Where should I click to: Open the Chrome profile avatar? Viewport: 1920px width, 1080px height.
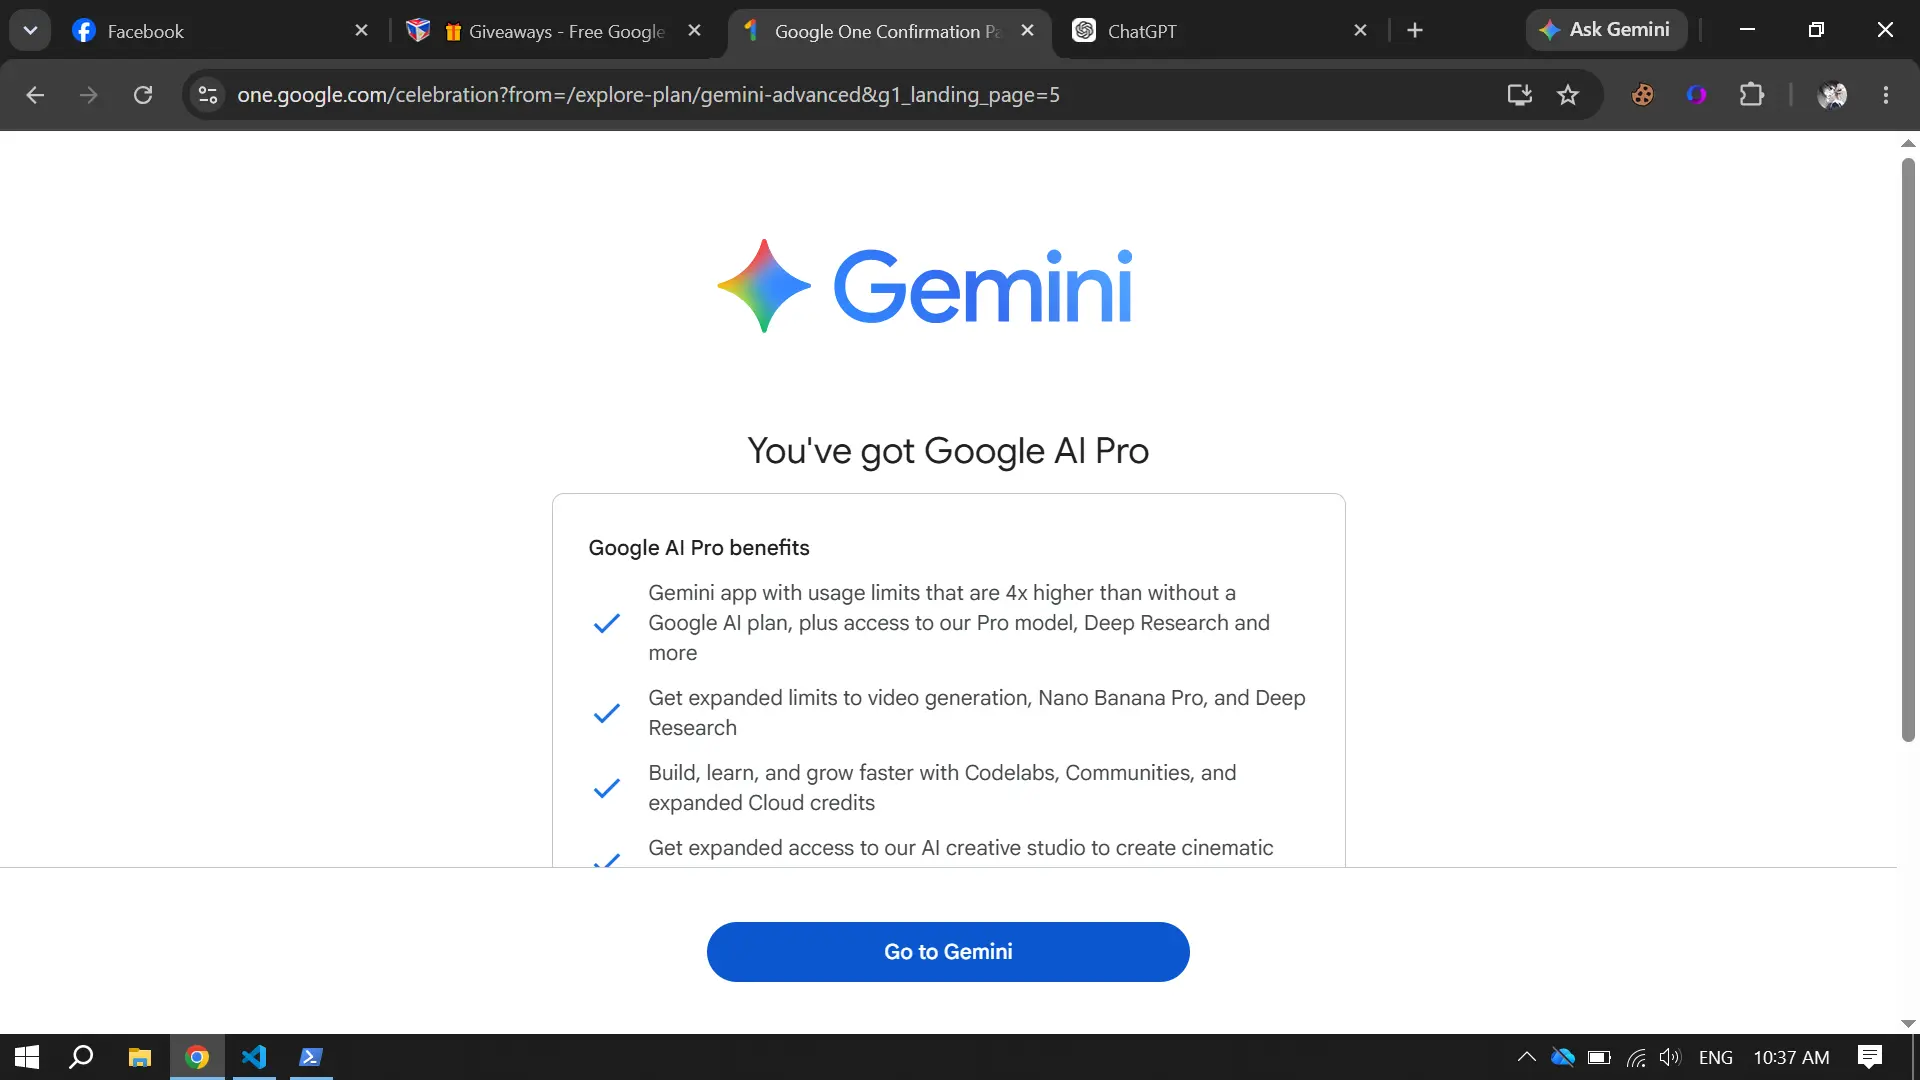[1832, 95]
